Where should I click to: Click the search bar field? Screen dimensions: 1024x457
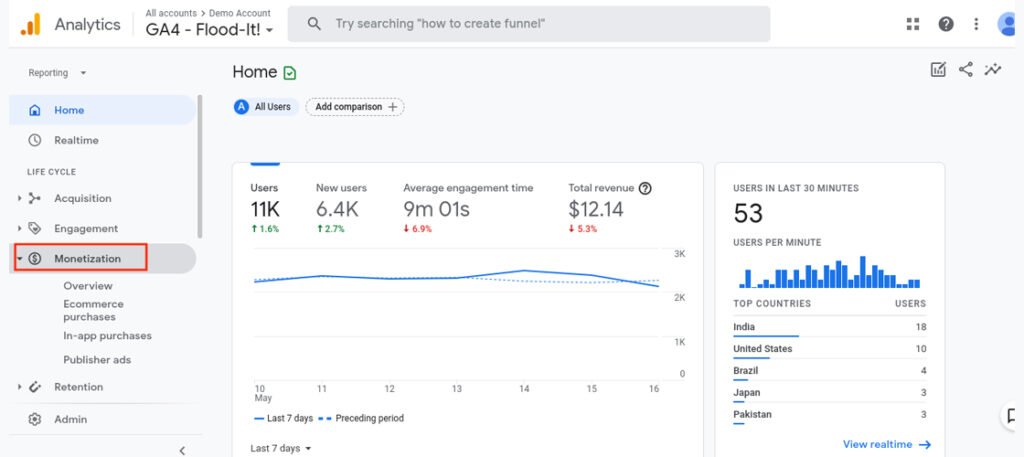pos(528,24)
